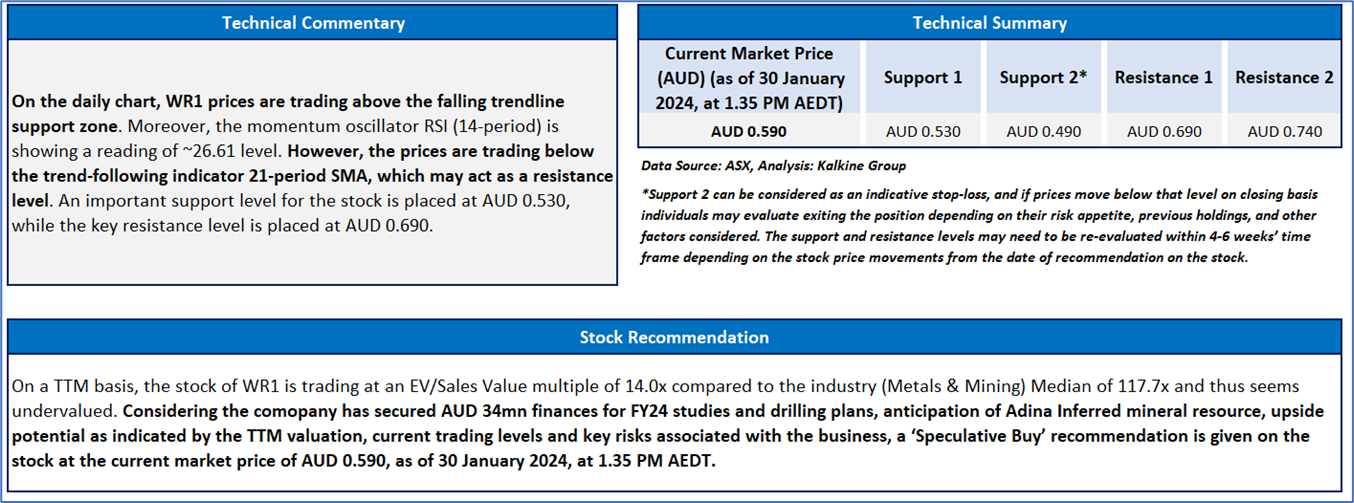1354x503 pixels.
Task: Select the Stock Recommendation section header
Action: click(x=674, y=337)
